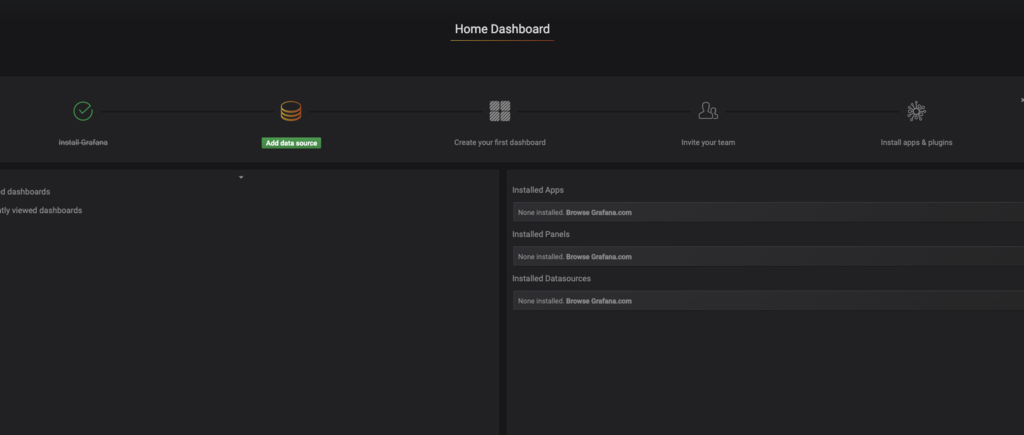Expand the dashboard list panel dropdown arrow

click(241, 178)
